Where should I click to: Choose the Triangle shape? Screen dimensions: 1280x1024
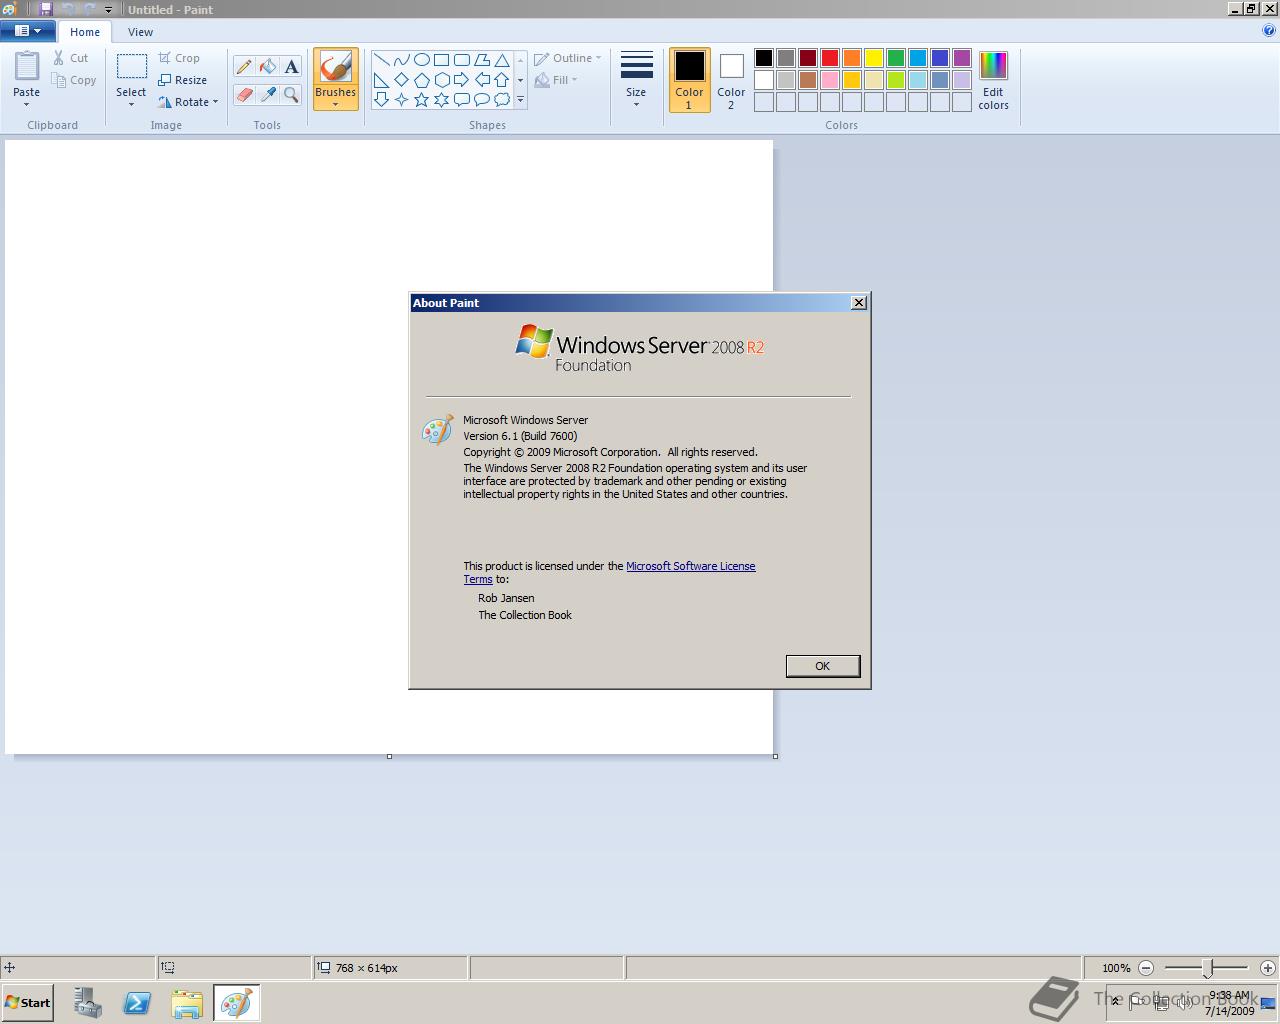(x=501, y=60)
